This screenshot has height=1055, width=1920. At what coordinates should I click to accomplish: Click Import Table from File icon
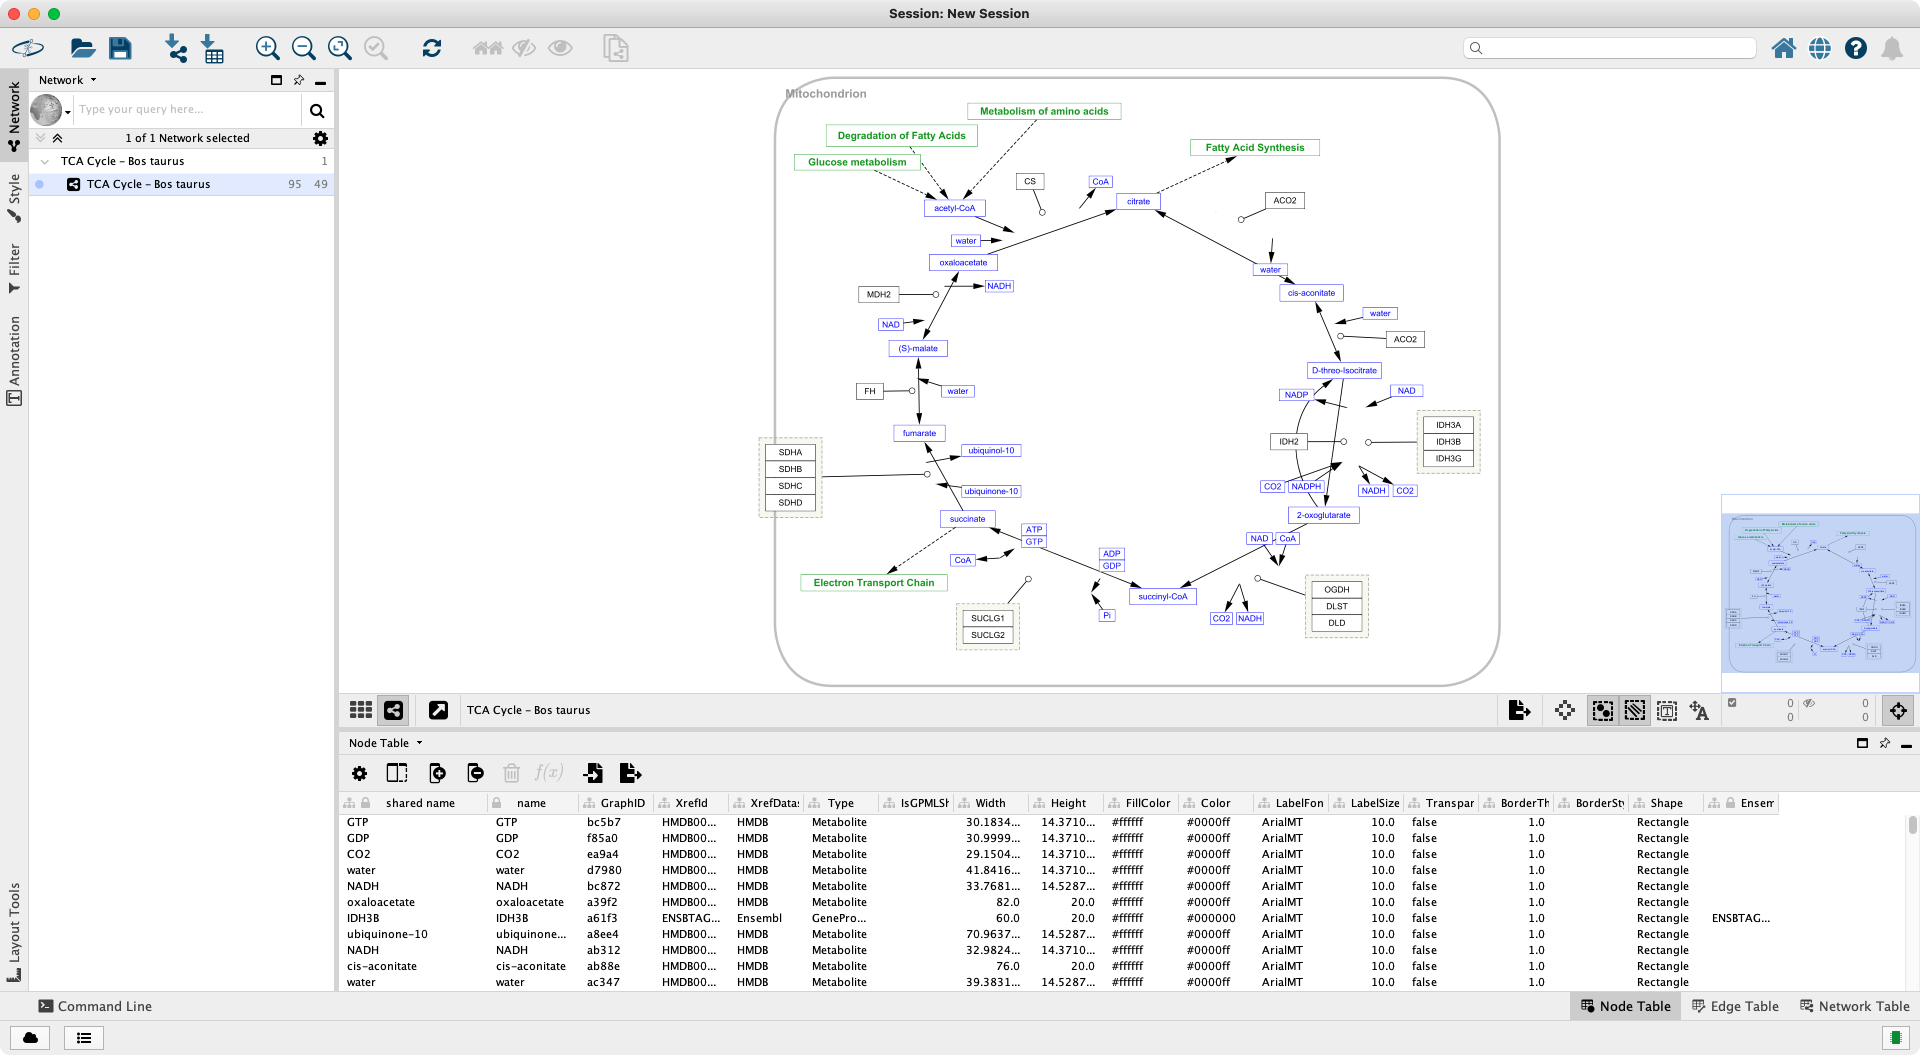click(x=213, y=48)
